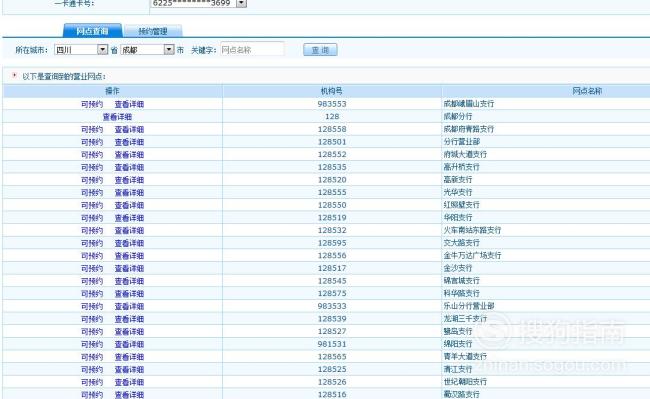This screenshot has width=650, height=399.
Task: Select the 网点名称 column header
Action: tap(587, 91)
